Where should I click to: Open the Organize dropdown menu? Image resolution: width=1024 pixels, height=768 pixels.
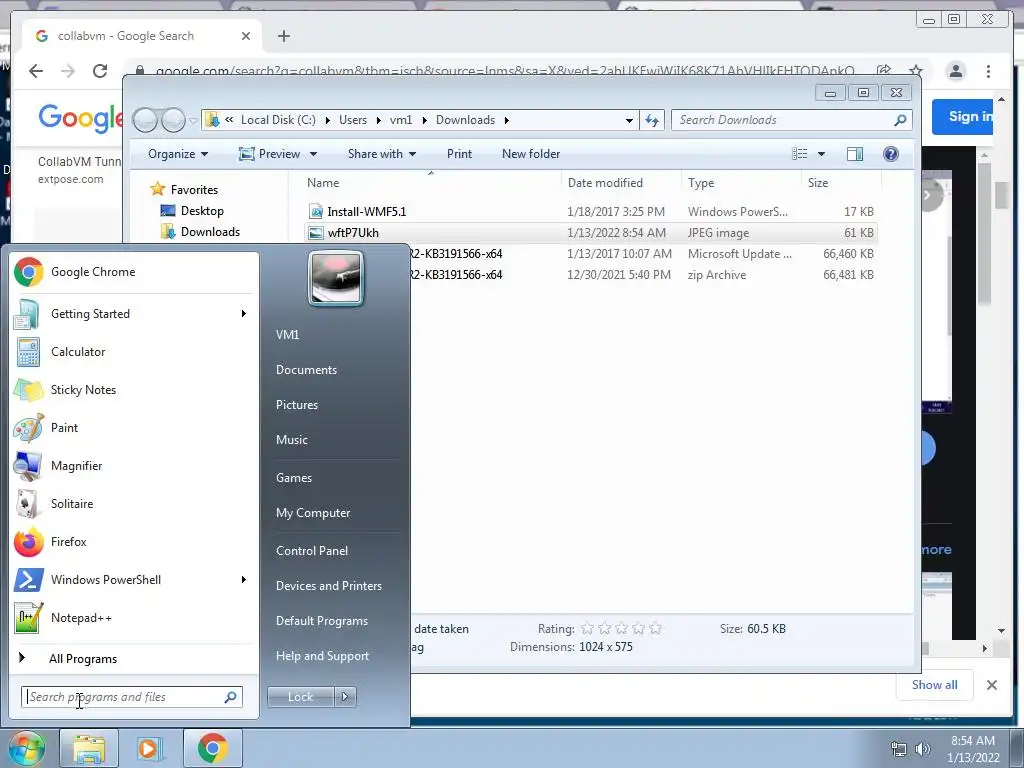tap(178, 153)
